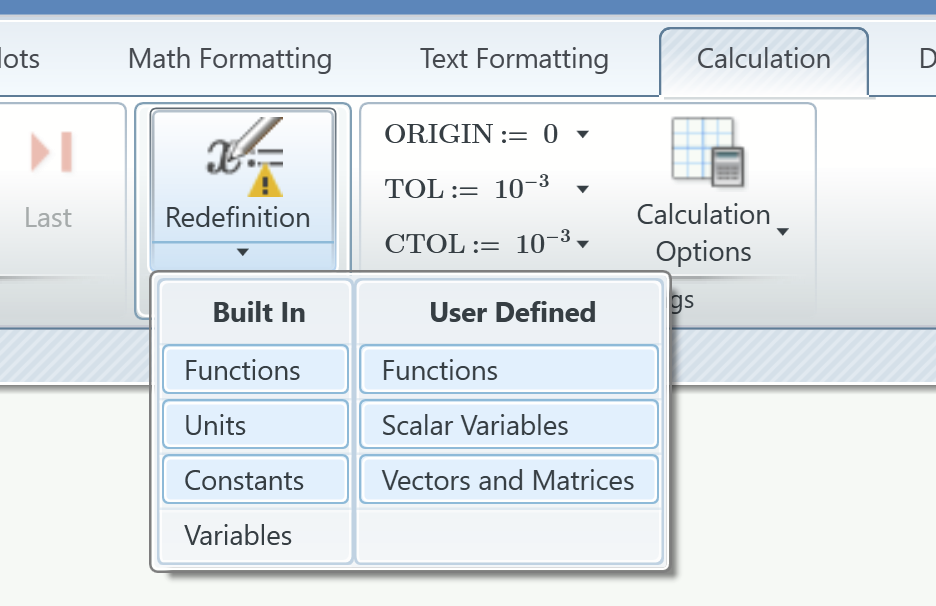Viewport: 936px width, 606px height.
Task: Toggle Built In Functions redefinition warning
Action: click(x=255, y=370)
